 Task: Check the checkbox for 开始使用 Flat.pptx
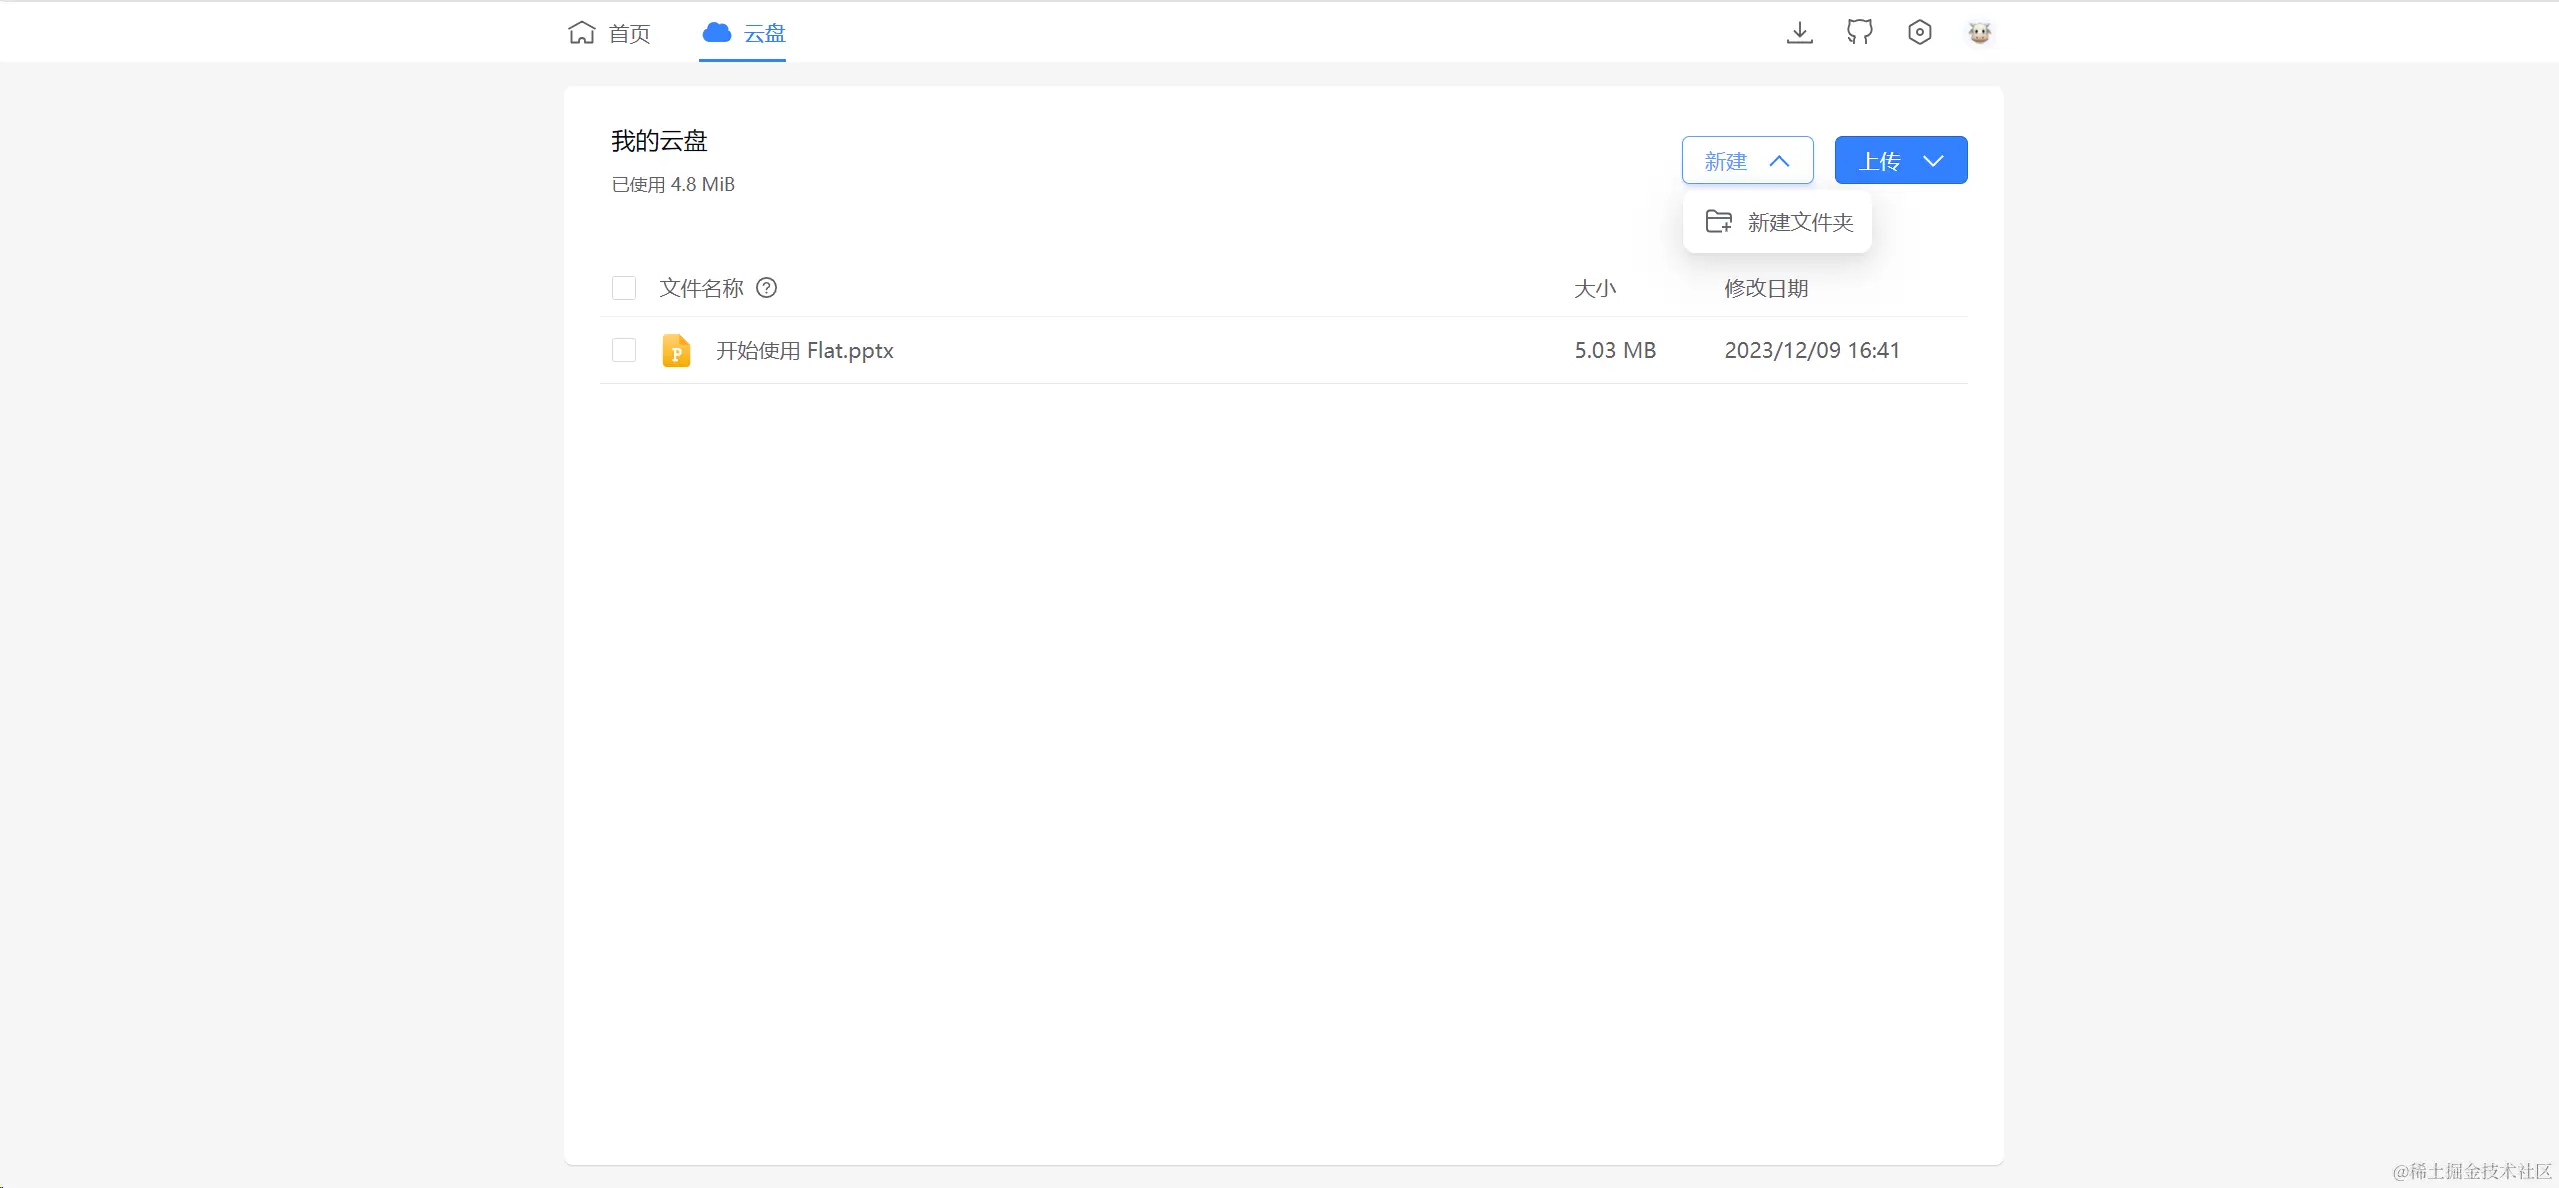coord(622,350)
